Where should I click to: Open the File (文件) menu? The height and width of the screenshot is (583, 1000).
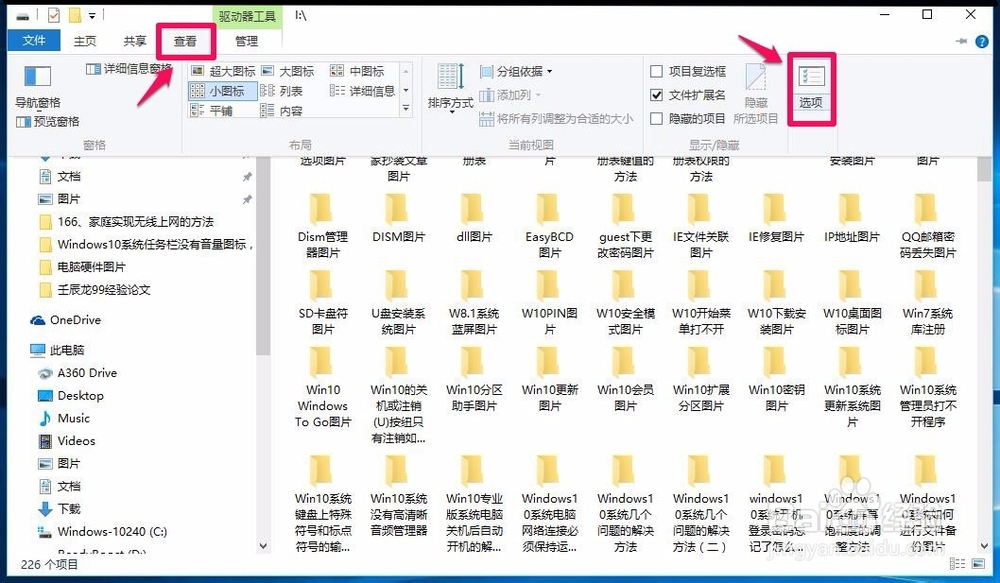(x=34, y=41)
